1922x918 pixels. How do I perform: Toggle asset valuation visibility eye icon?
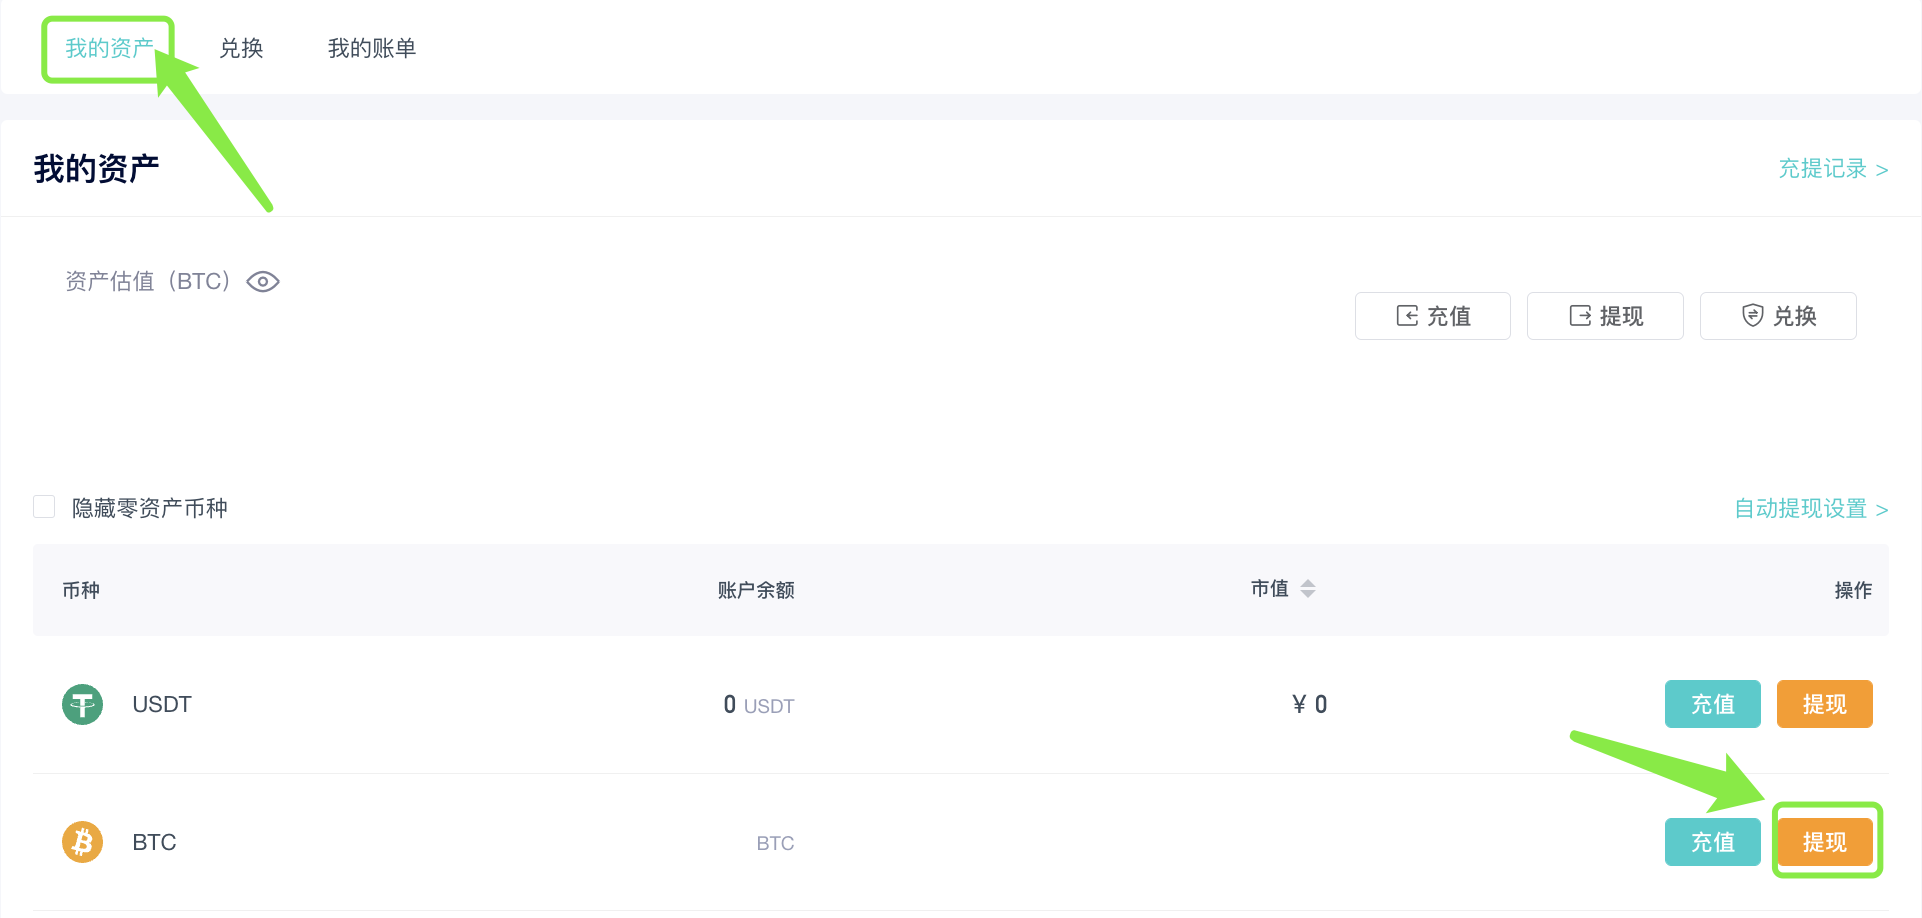(263, 282)
